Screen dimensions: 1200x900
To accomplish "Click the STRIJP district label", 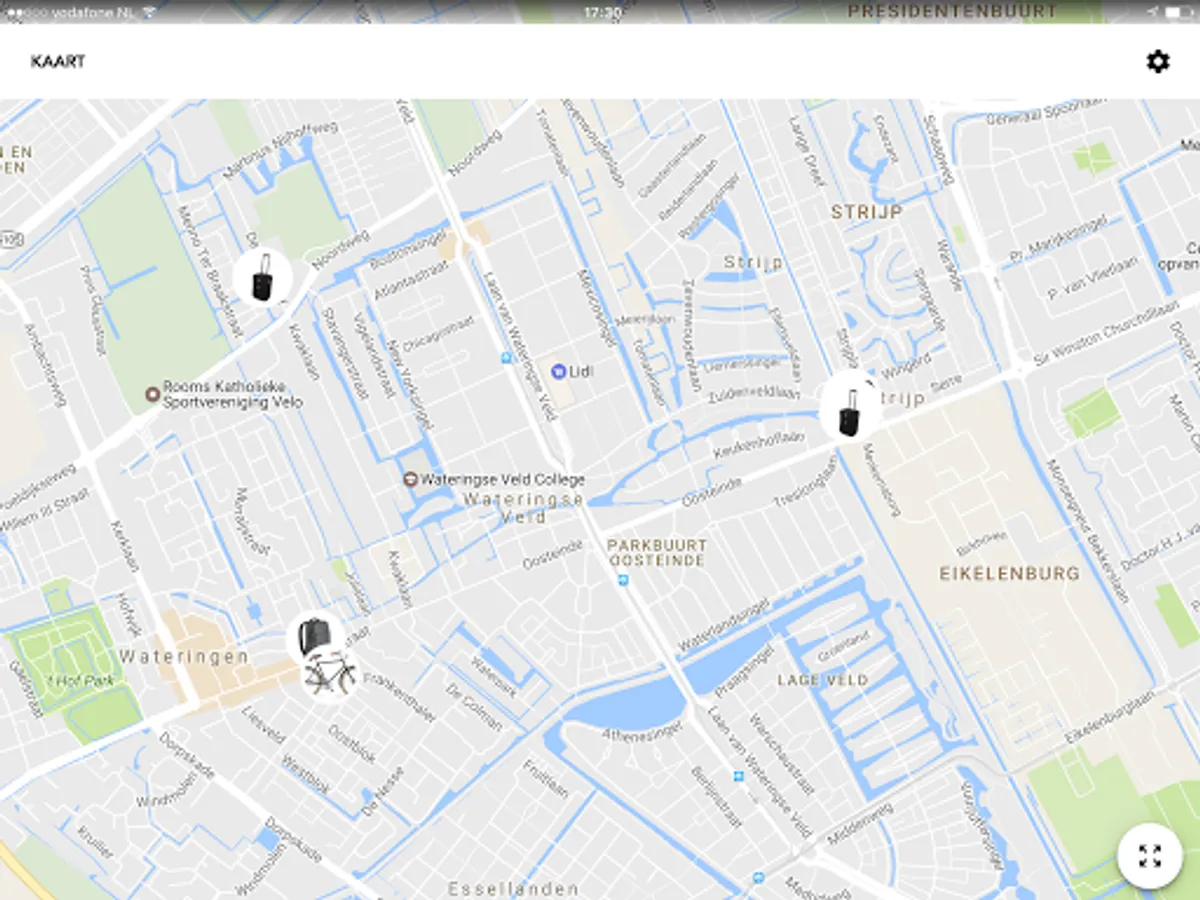I will coord(867,212).
